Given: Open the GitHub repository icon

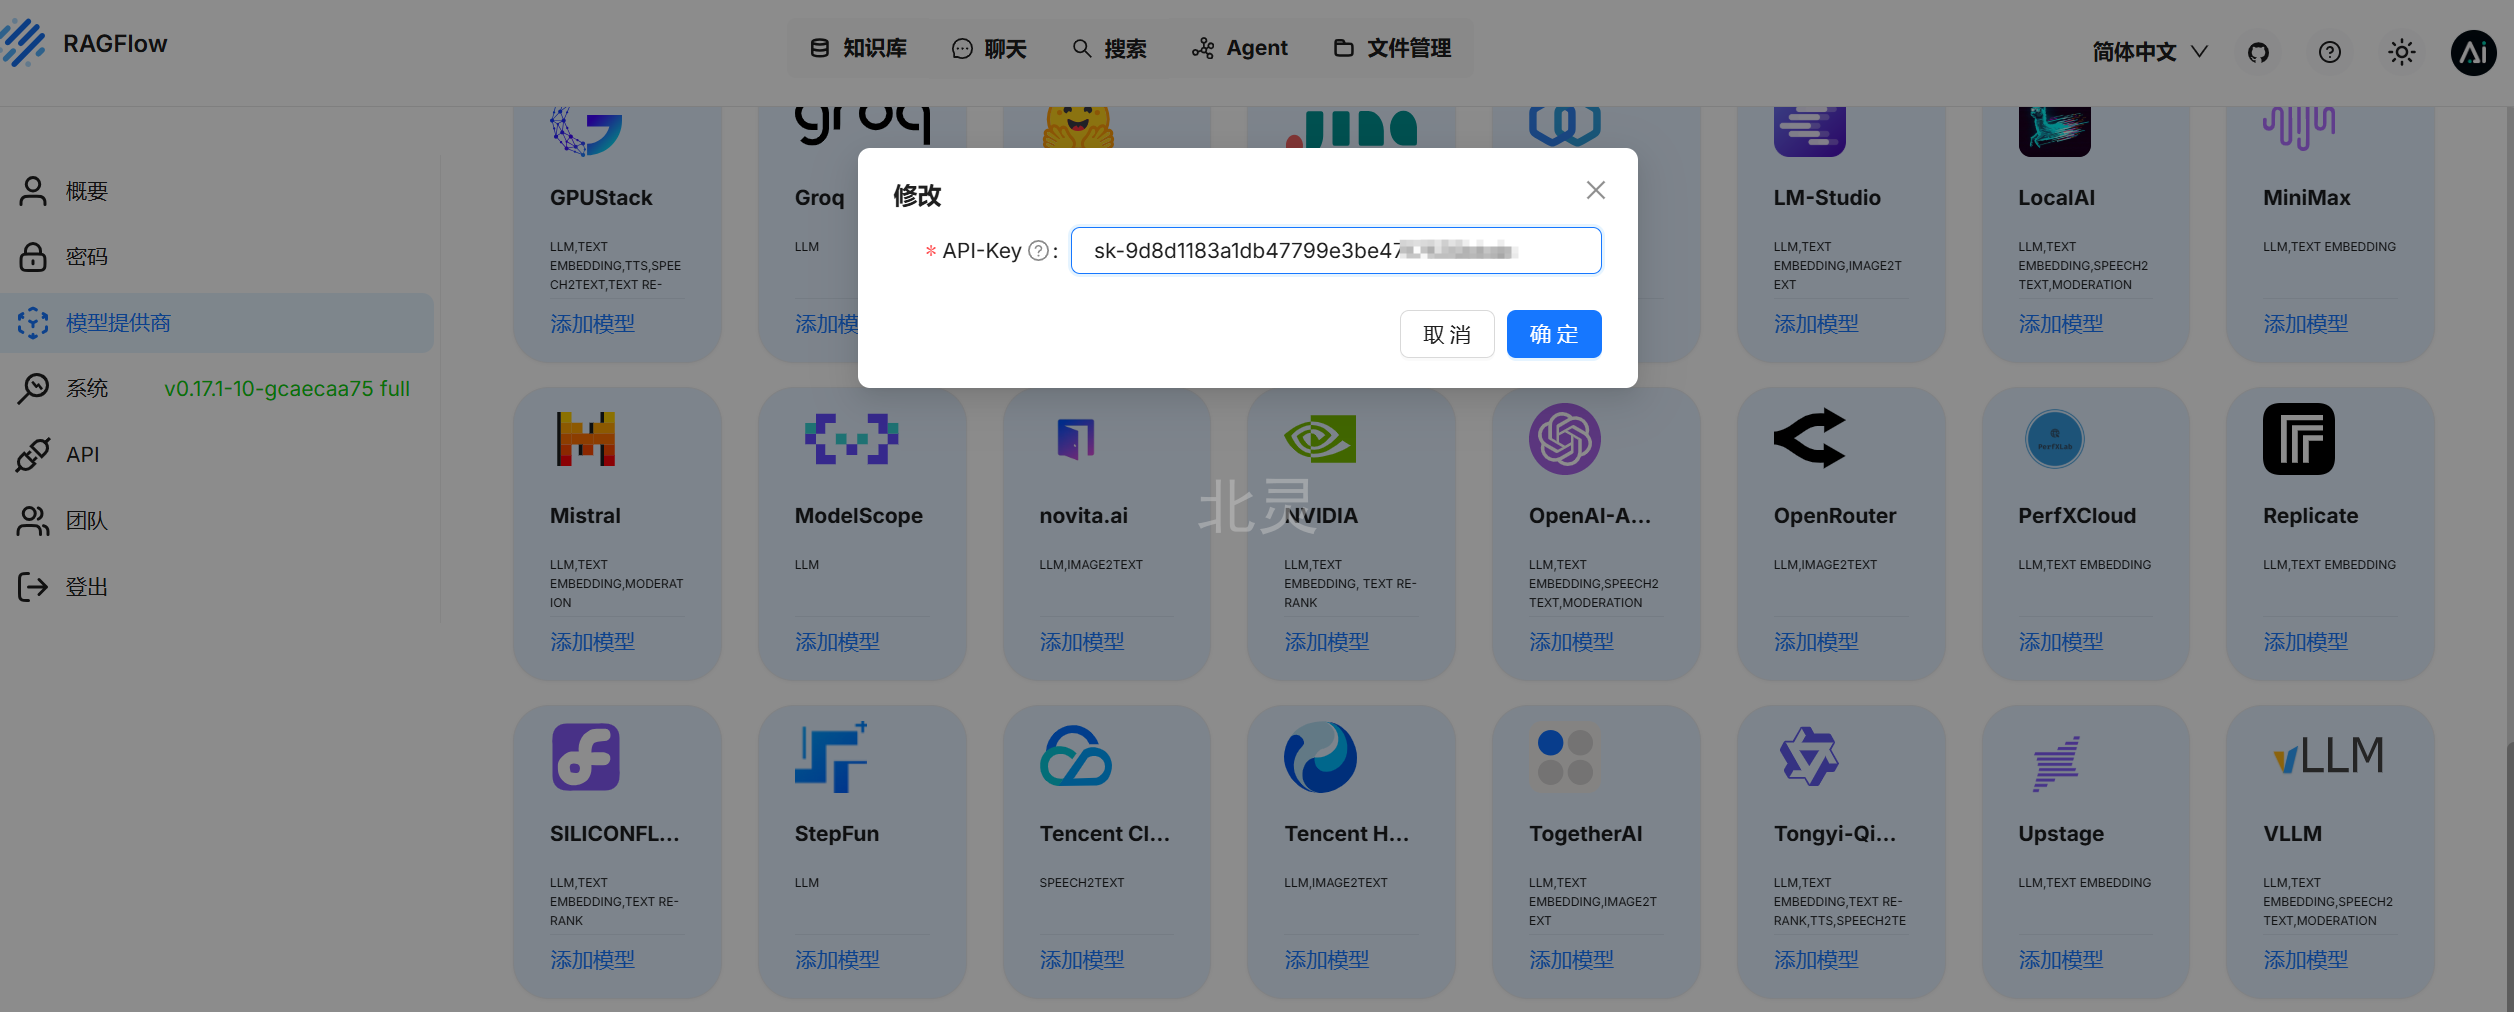Looking at the screenshot, I should [2258, 52].
